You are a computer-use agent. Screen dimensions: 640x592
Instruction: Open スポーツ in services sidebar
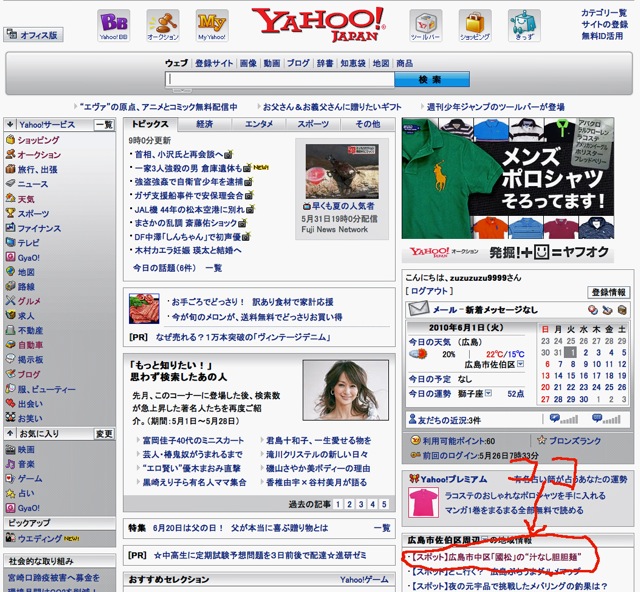(x=33, y=214)
